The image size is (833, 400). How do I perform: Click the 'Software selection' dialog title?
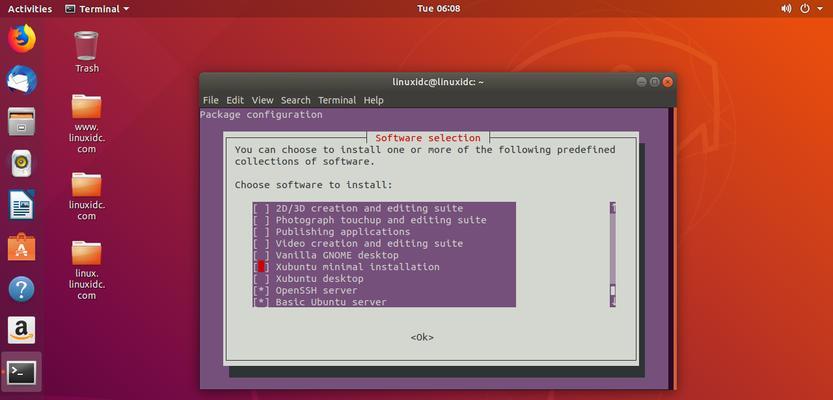tap(428, 138)
